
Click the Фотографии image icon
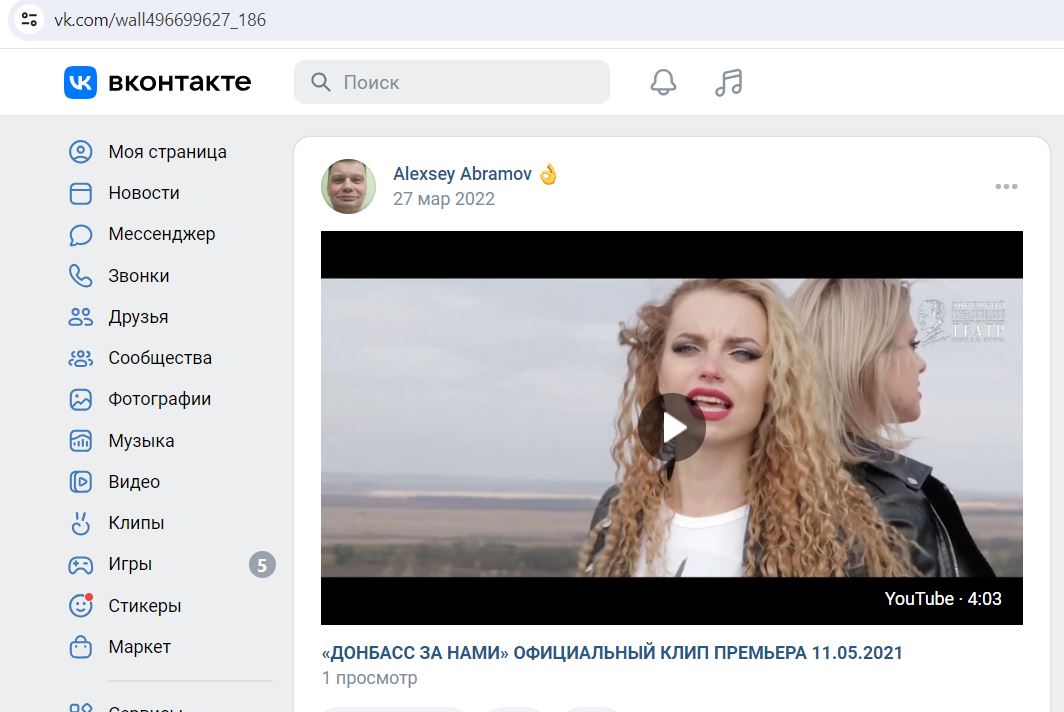point(81,399)
